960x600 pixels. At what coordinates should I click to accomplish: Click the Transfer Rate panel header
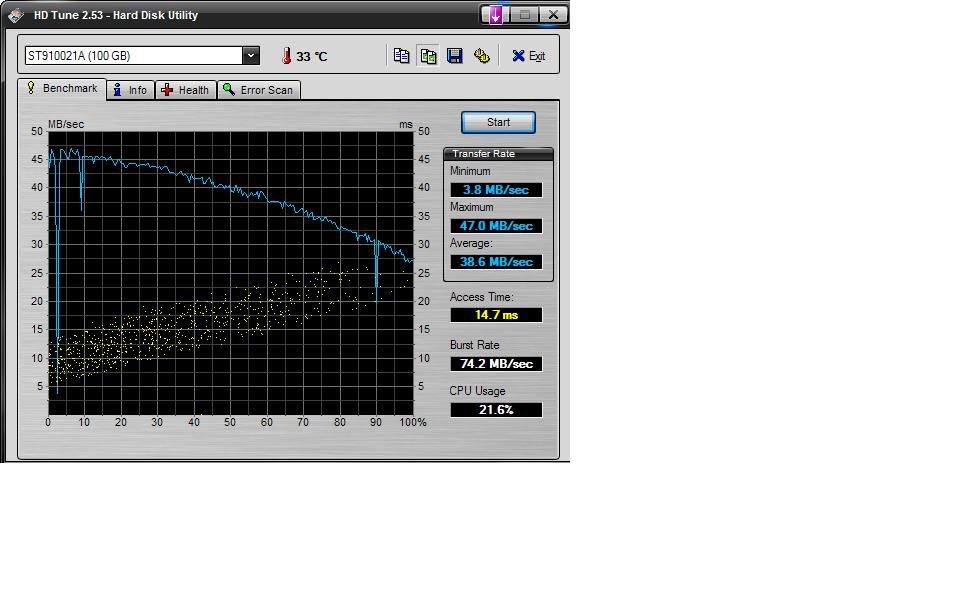pos(498,154)
